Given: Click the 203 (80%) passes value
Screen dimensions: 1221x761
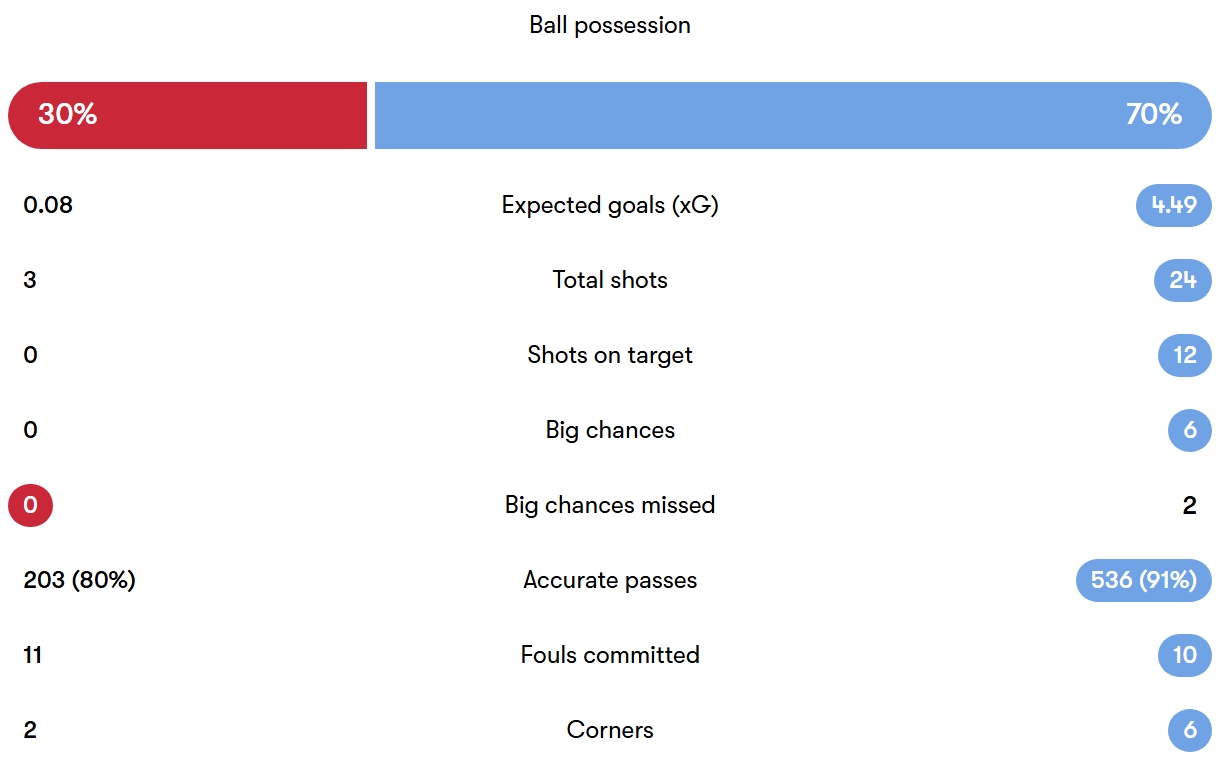Looking at the screenshot, I should [x=79, y=580].
